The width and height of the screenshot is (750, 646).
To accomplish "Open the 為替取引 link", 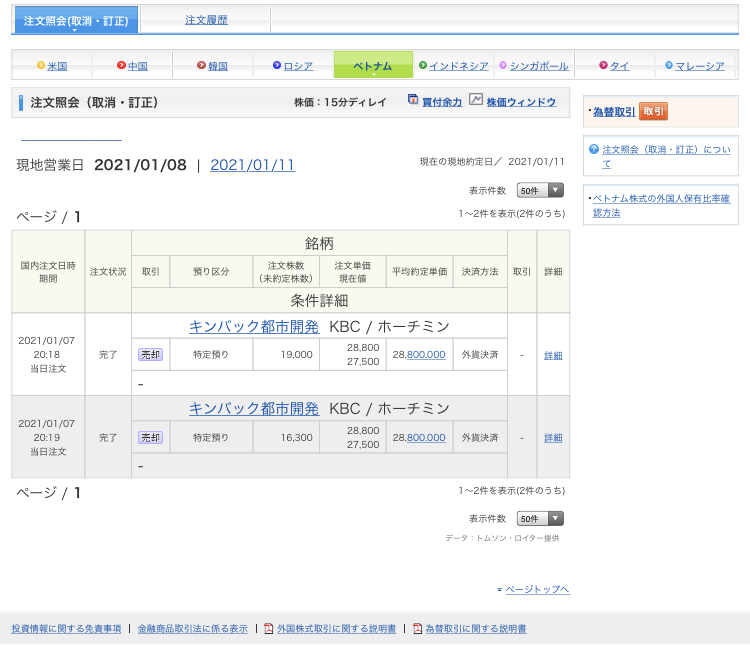I will click(614, 112).
